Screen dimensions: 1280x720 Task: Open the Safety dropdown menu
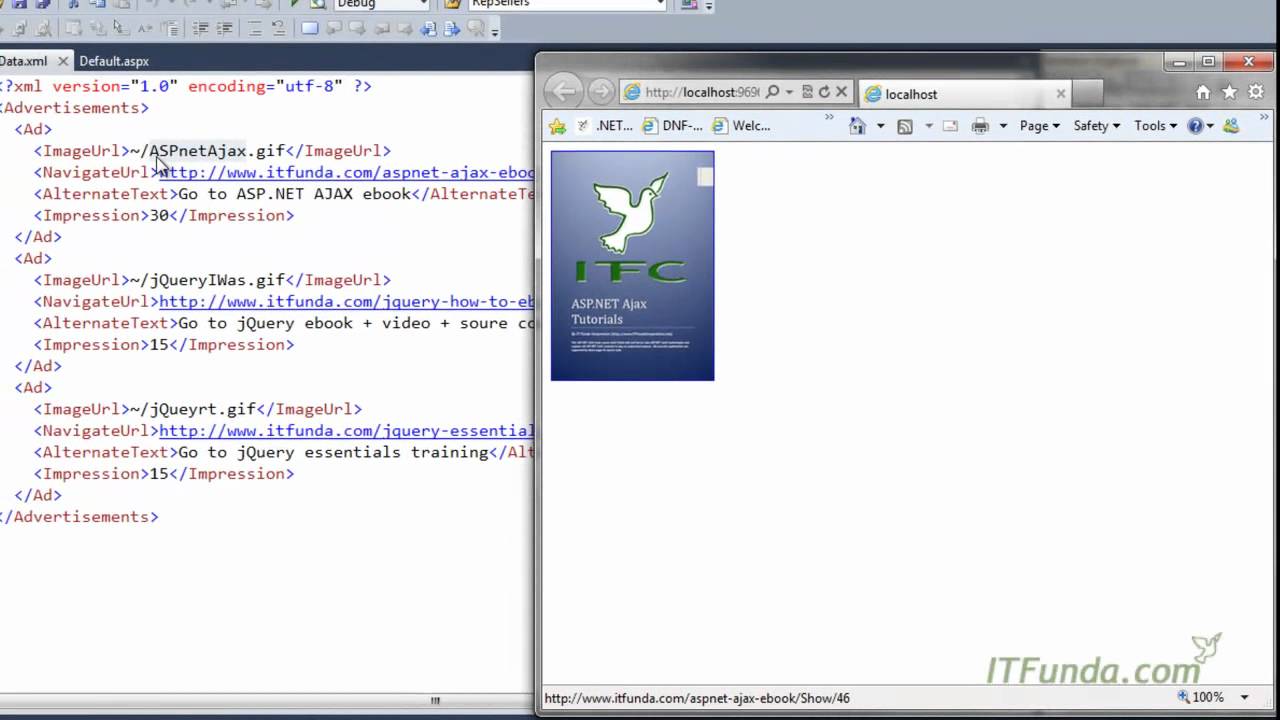click(x=1096, y=126)
